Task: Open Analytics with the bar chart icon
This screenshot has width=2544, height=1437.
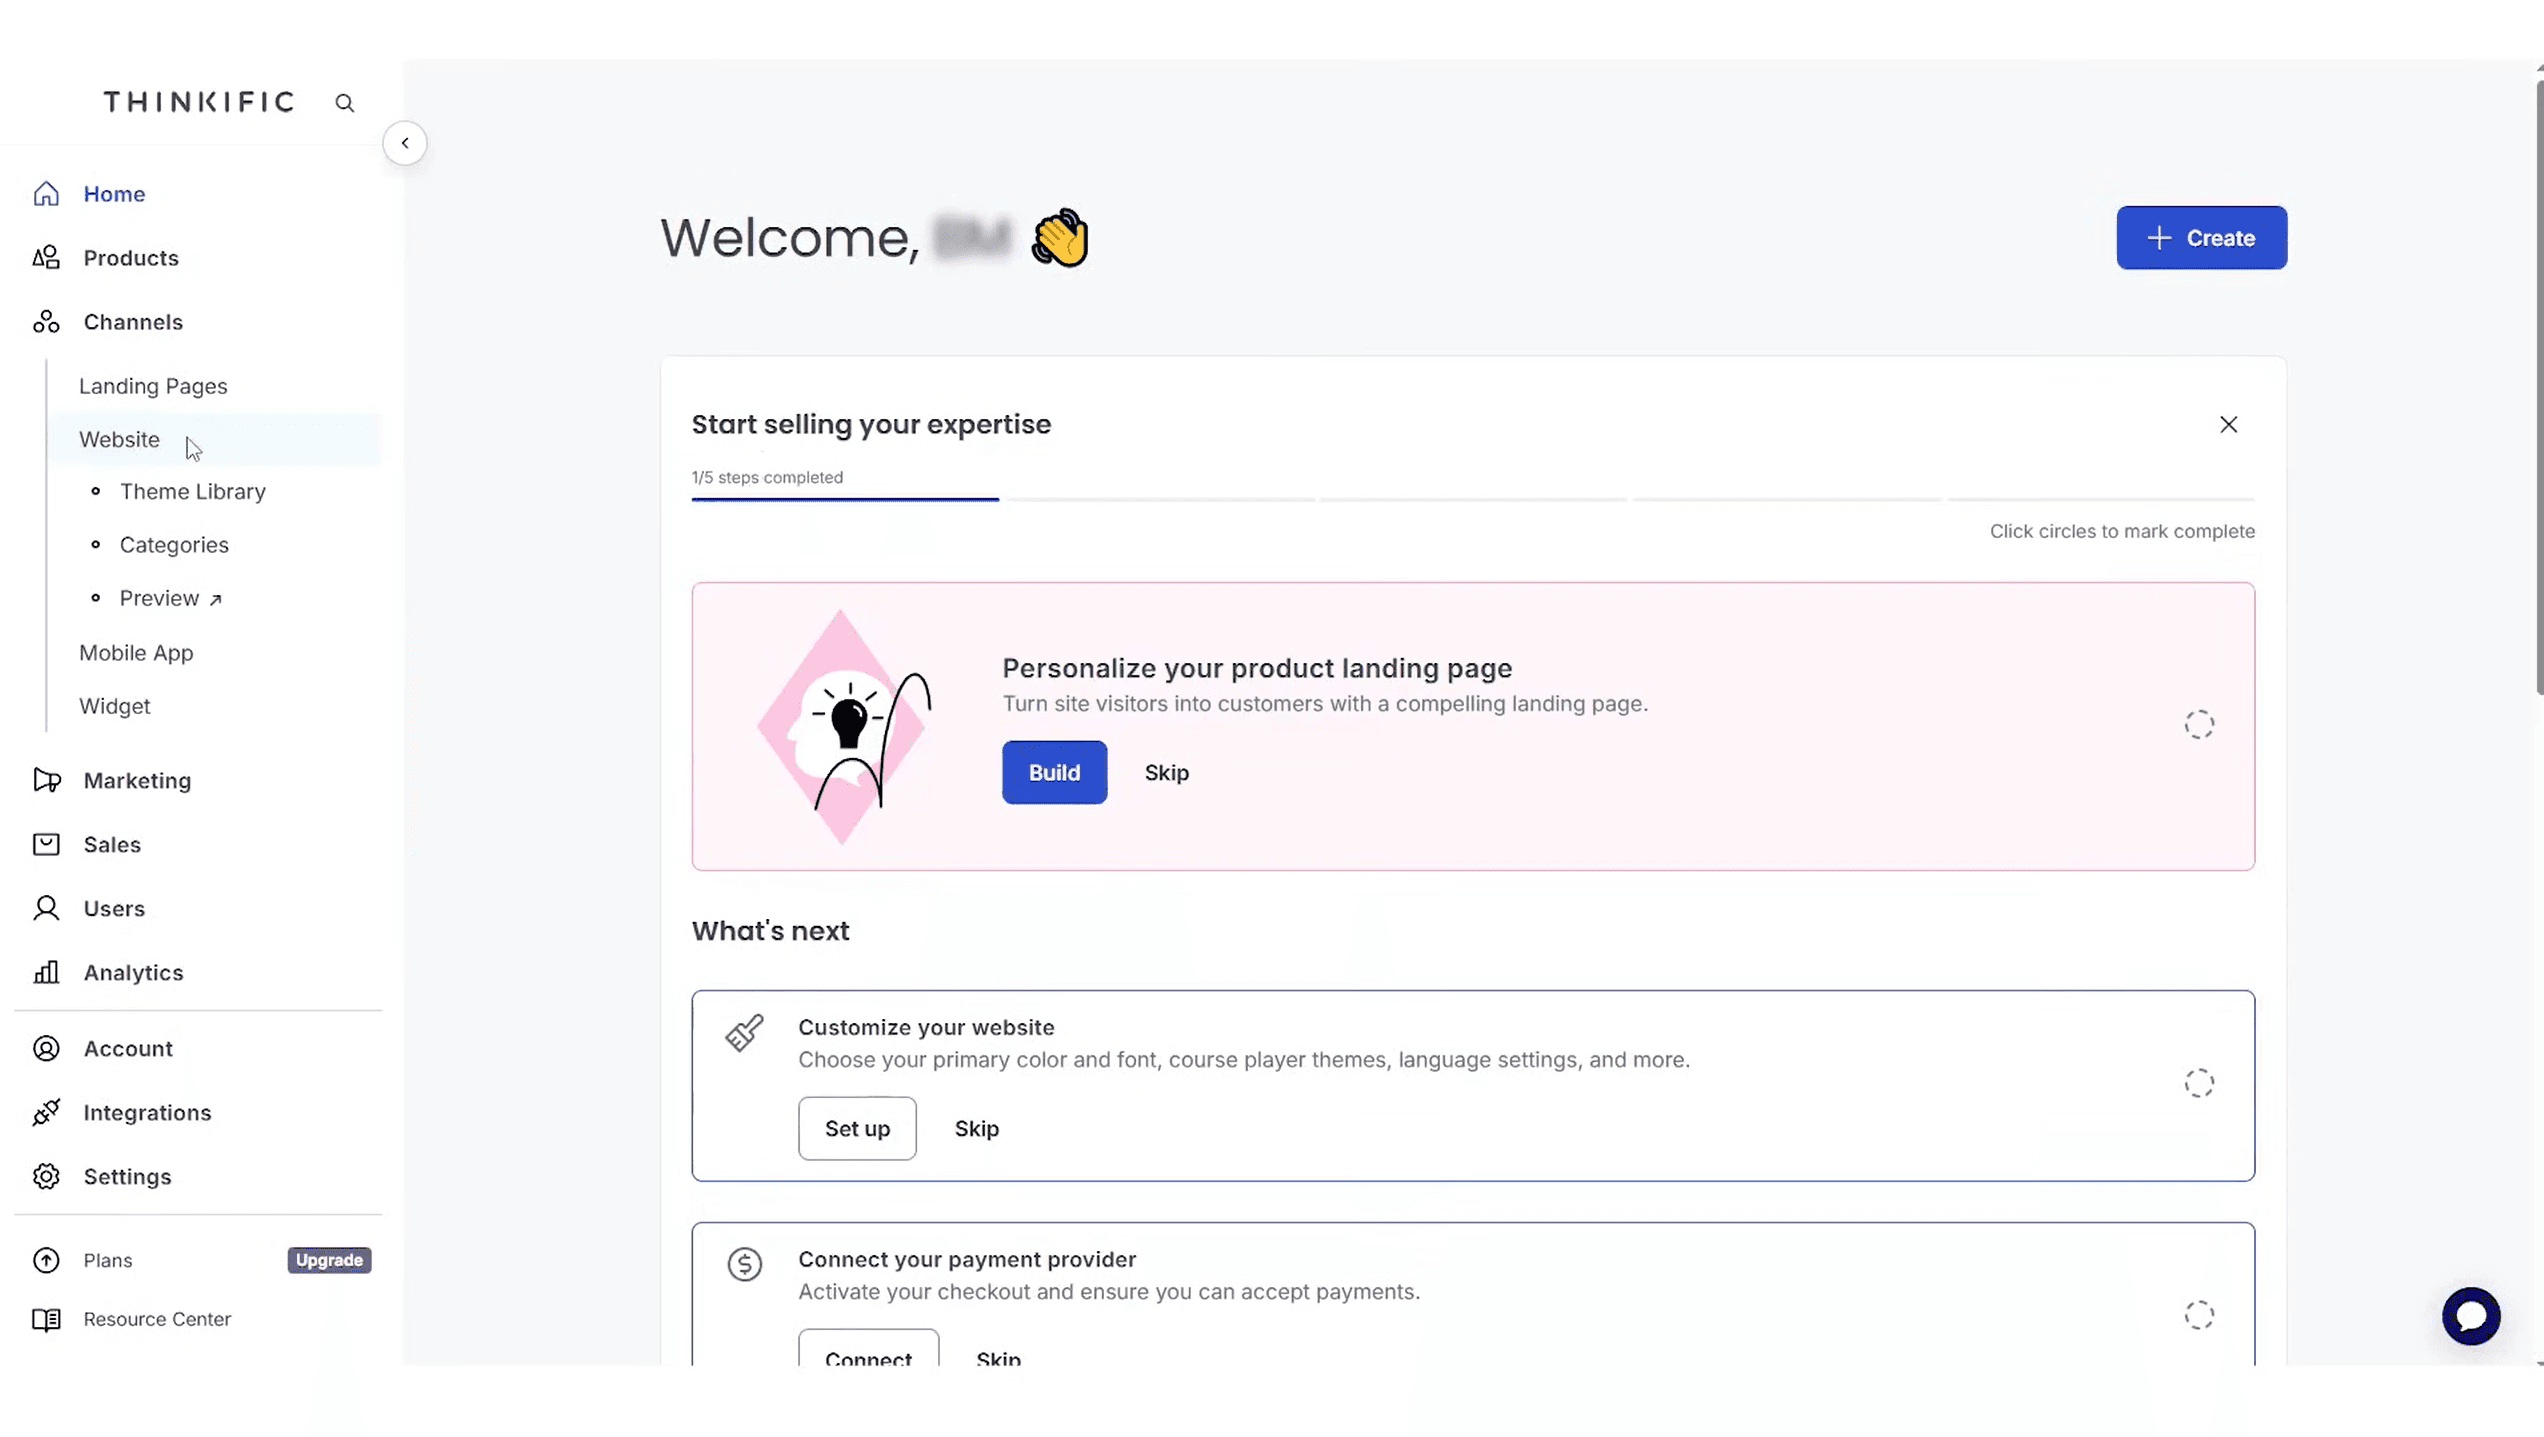Action: pyautogui.click(x=46, y=972)
